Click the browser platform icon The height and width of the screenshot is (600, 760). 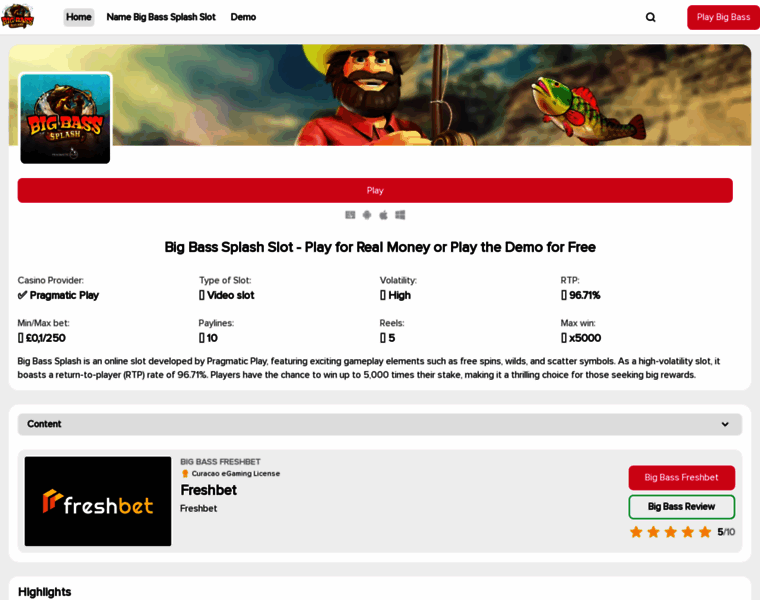[x=350, y=215]
